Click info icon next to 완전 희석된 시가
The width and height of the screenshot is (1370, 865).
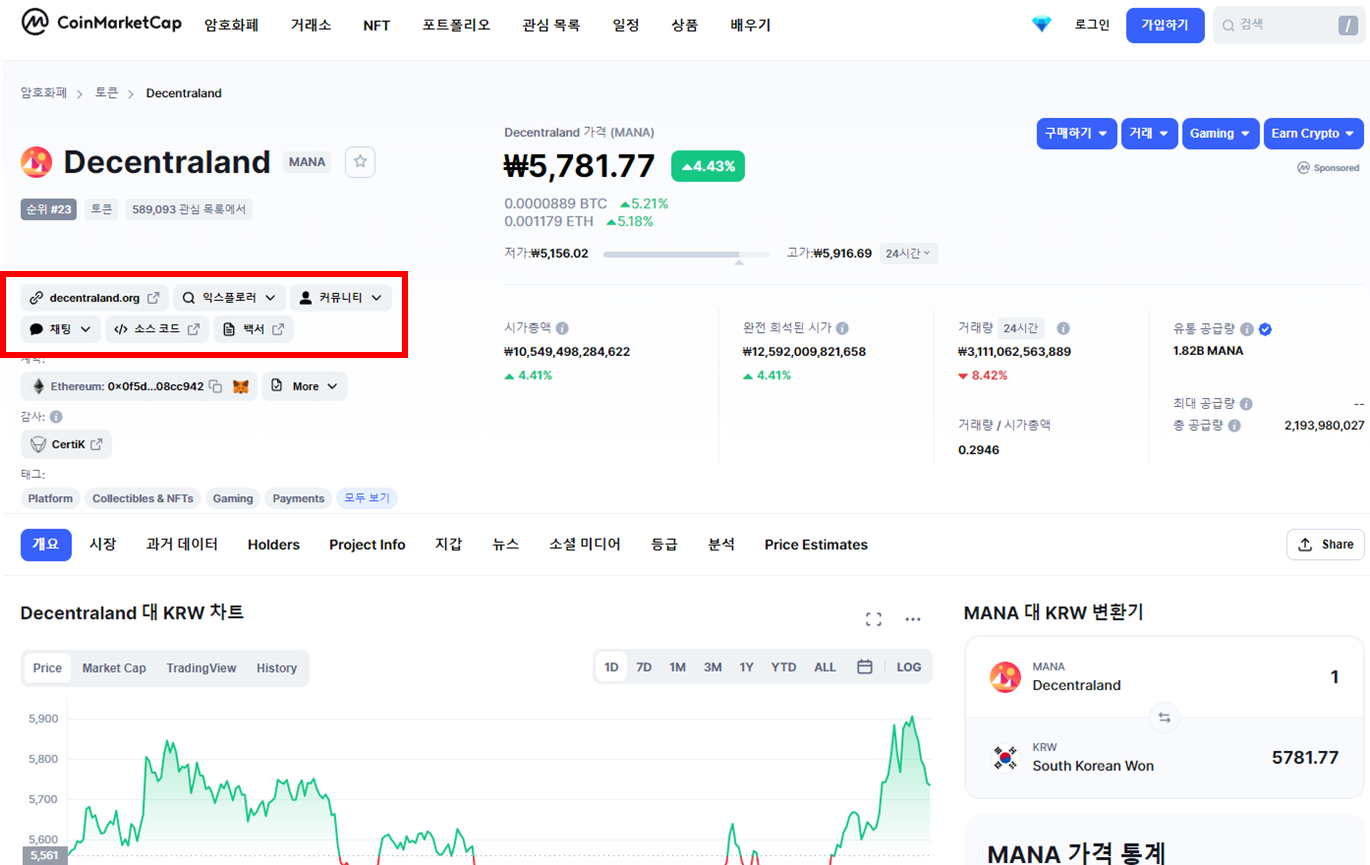point(843,328)
